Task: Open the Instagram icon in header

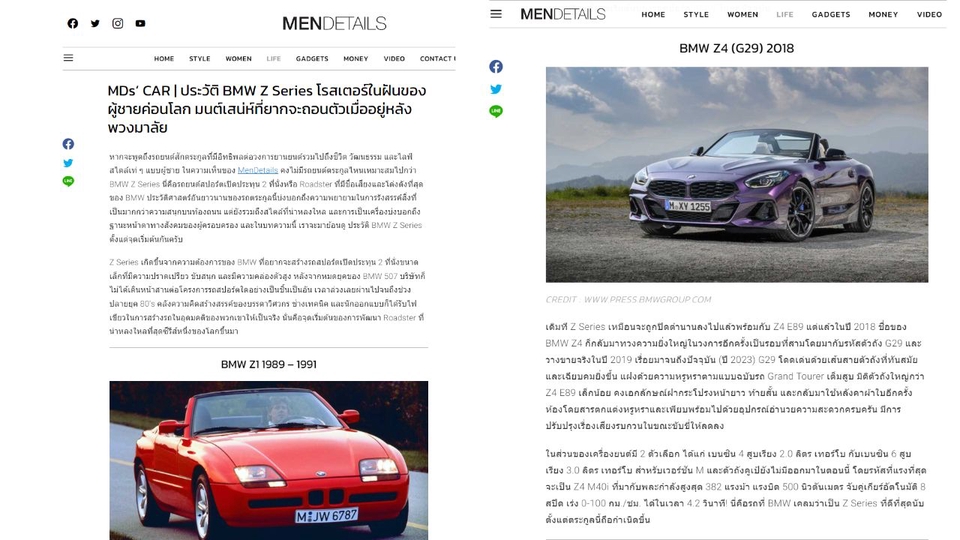Action: (118, 23)
